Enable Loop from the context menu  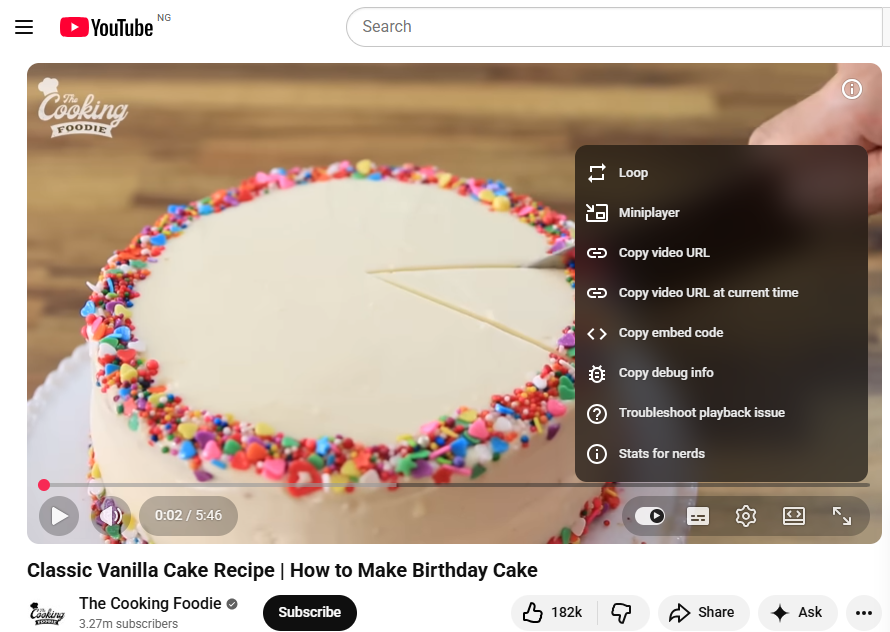[x=633, y=173]
